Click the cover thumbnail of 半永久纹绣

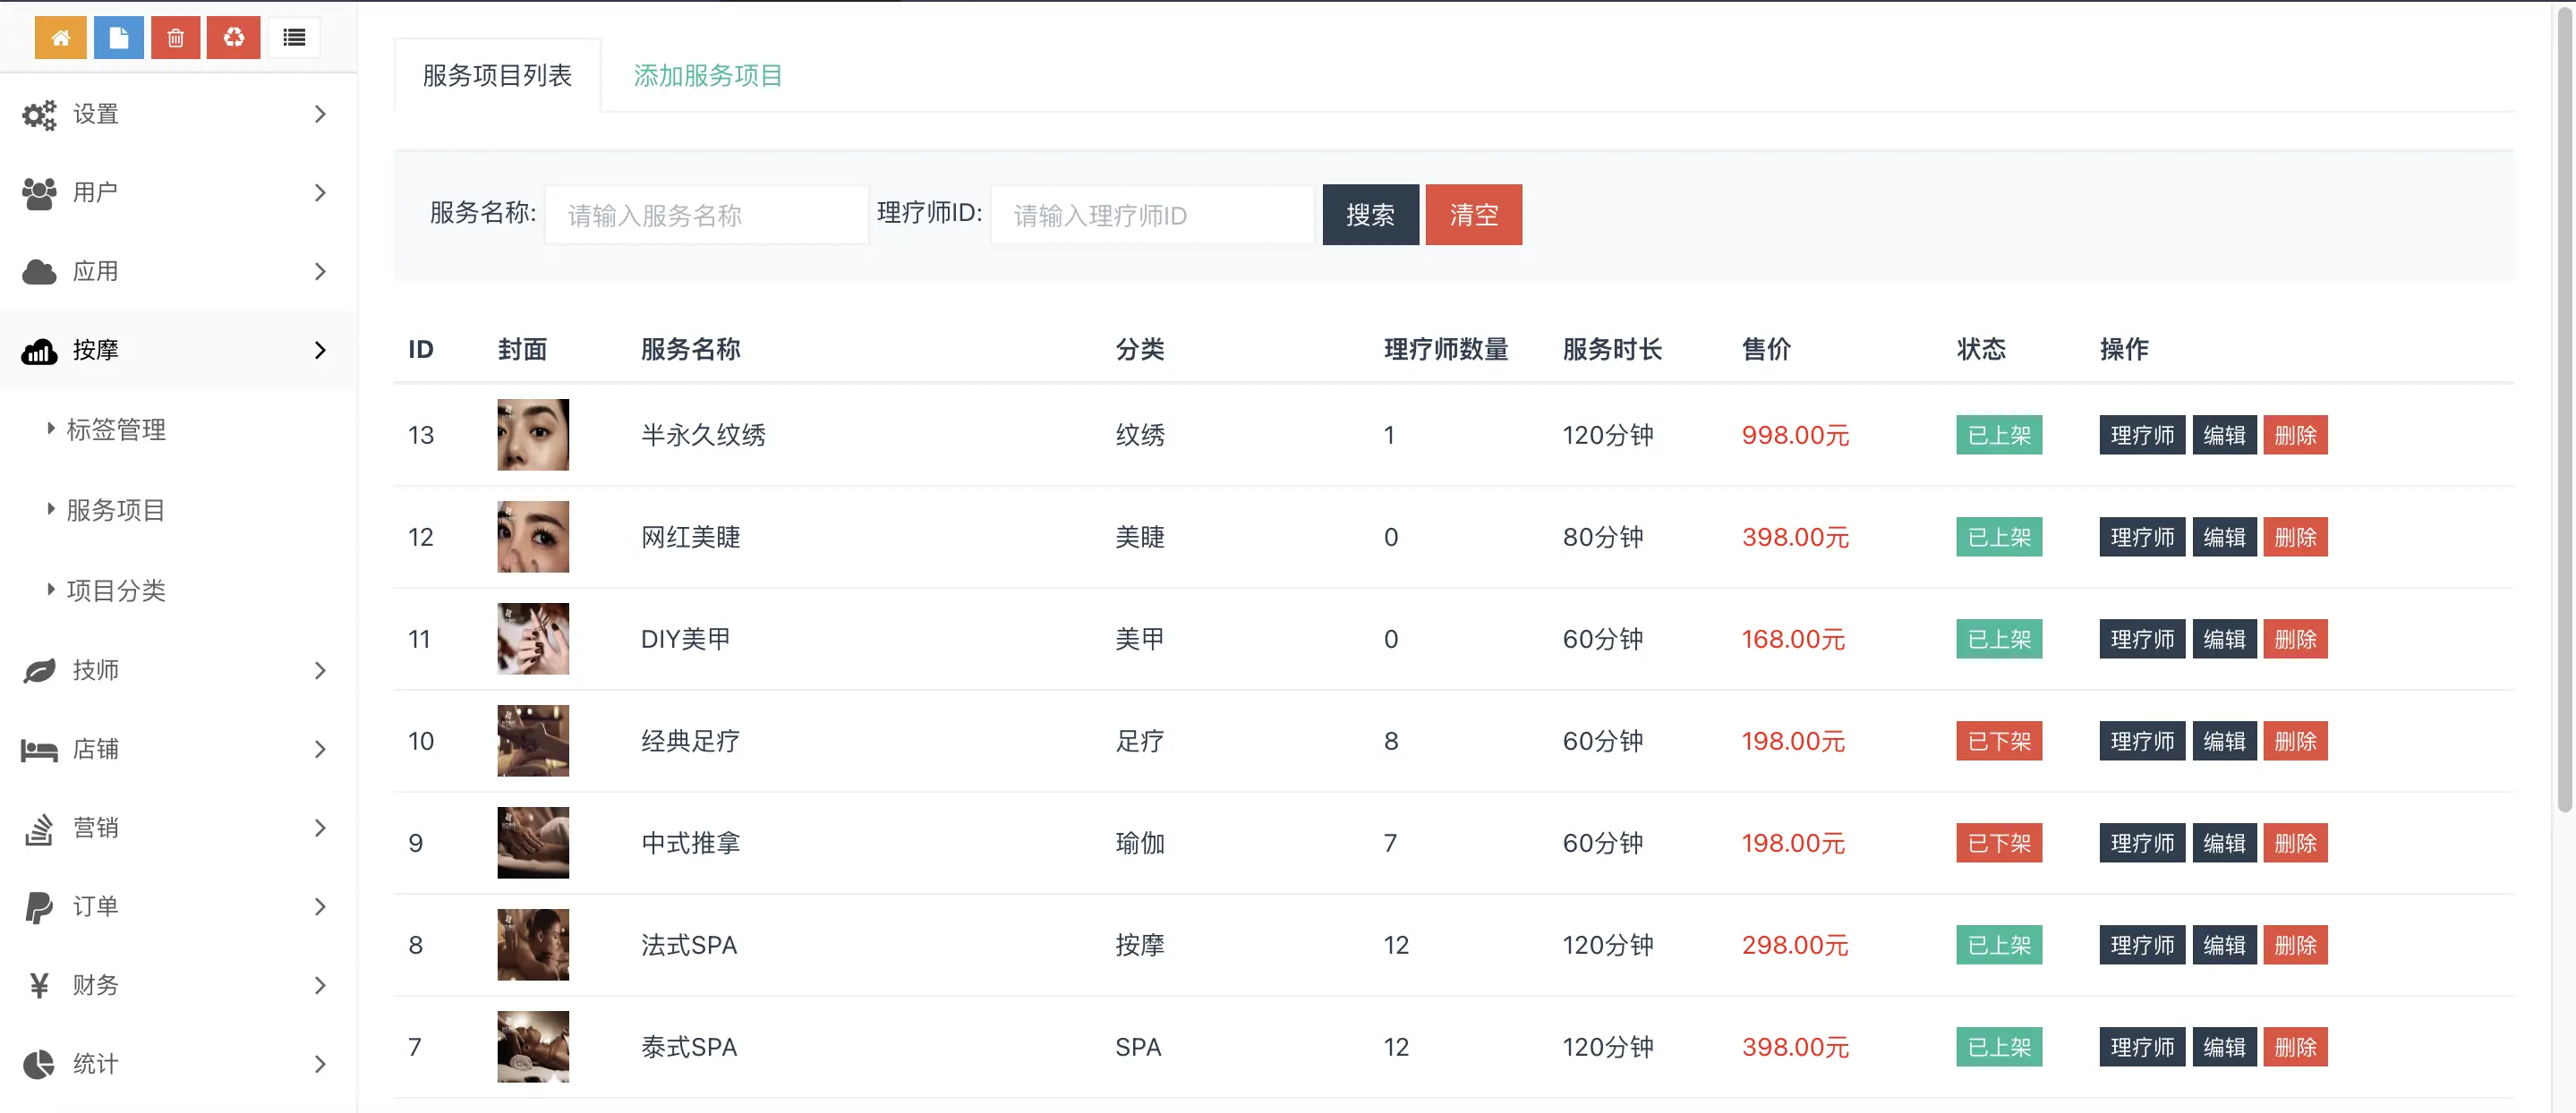[x=533, y=435]
